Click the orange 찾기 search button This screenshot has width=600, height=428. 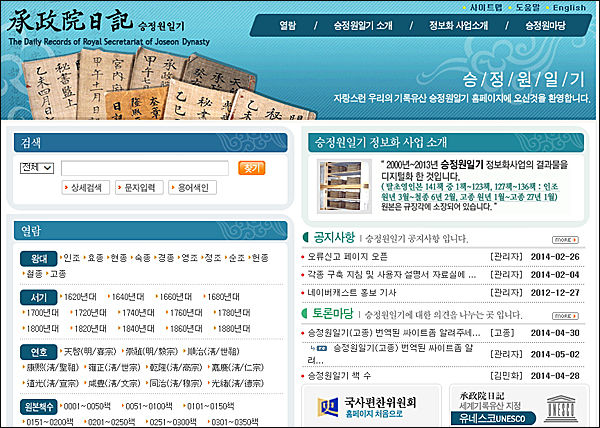click(251, 168)
